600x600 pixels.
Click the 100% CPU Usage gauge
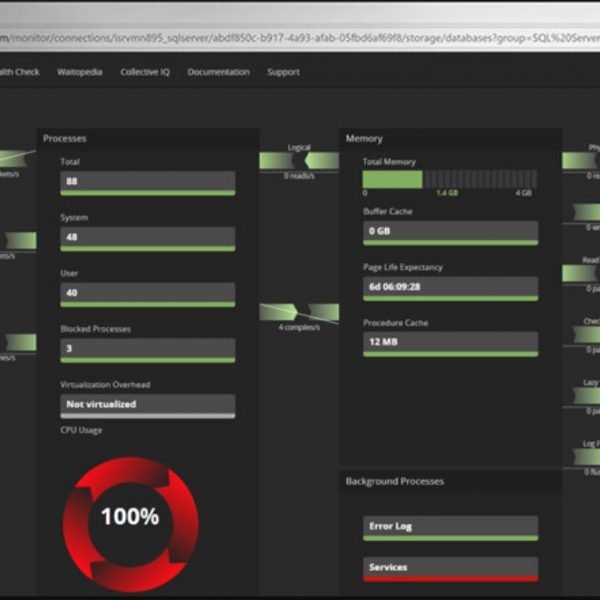point(131,524)
